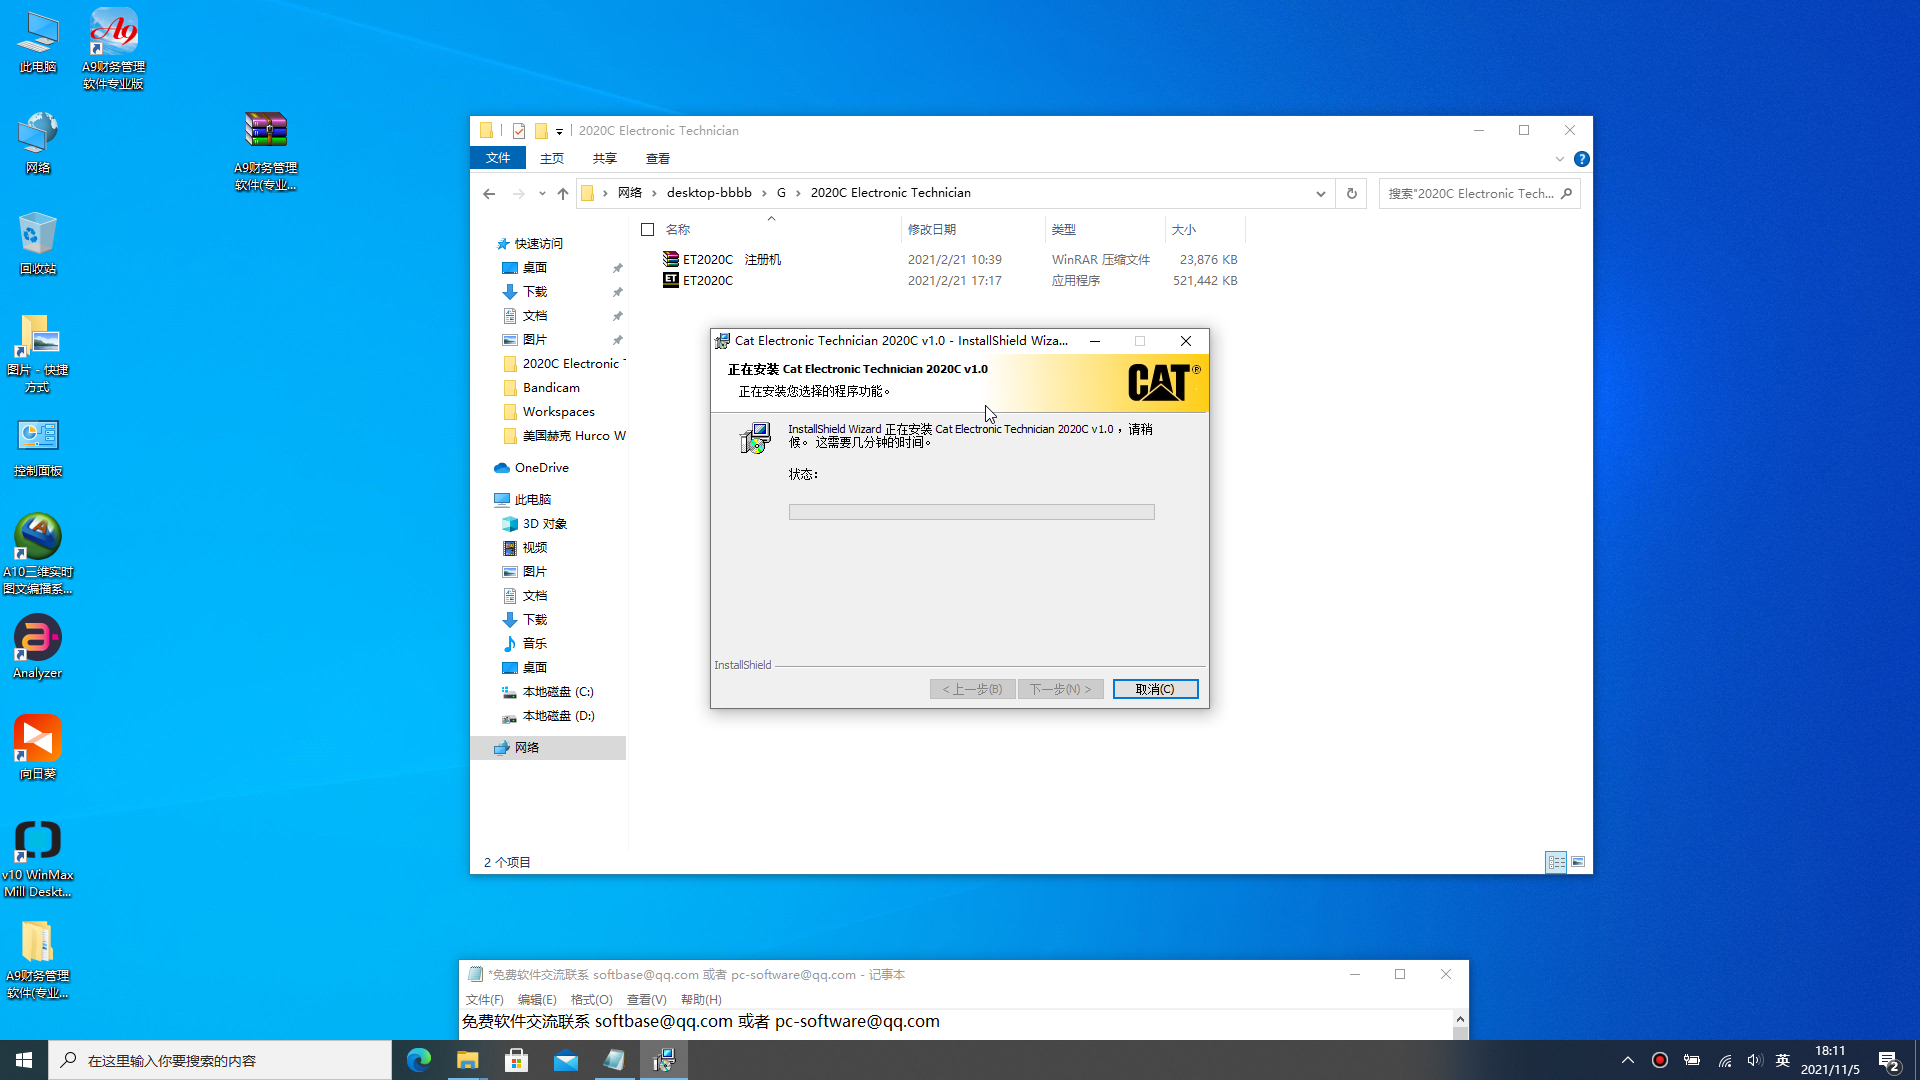Select the ET2020C application file
Image resolution: width=1920 pixels, height=1080 pixels.
point(698,280)
